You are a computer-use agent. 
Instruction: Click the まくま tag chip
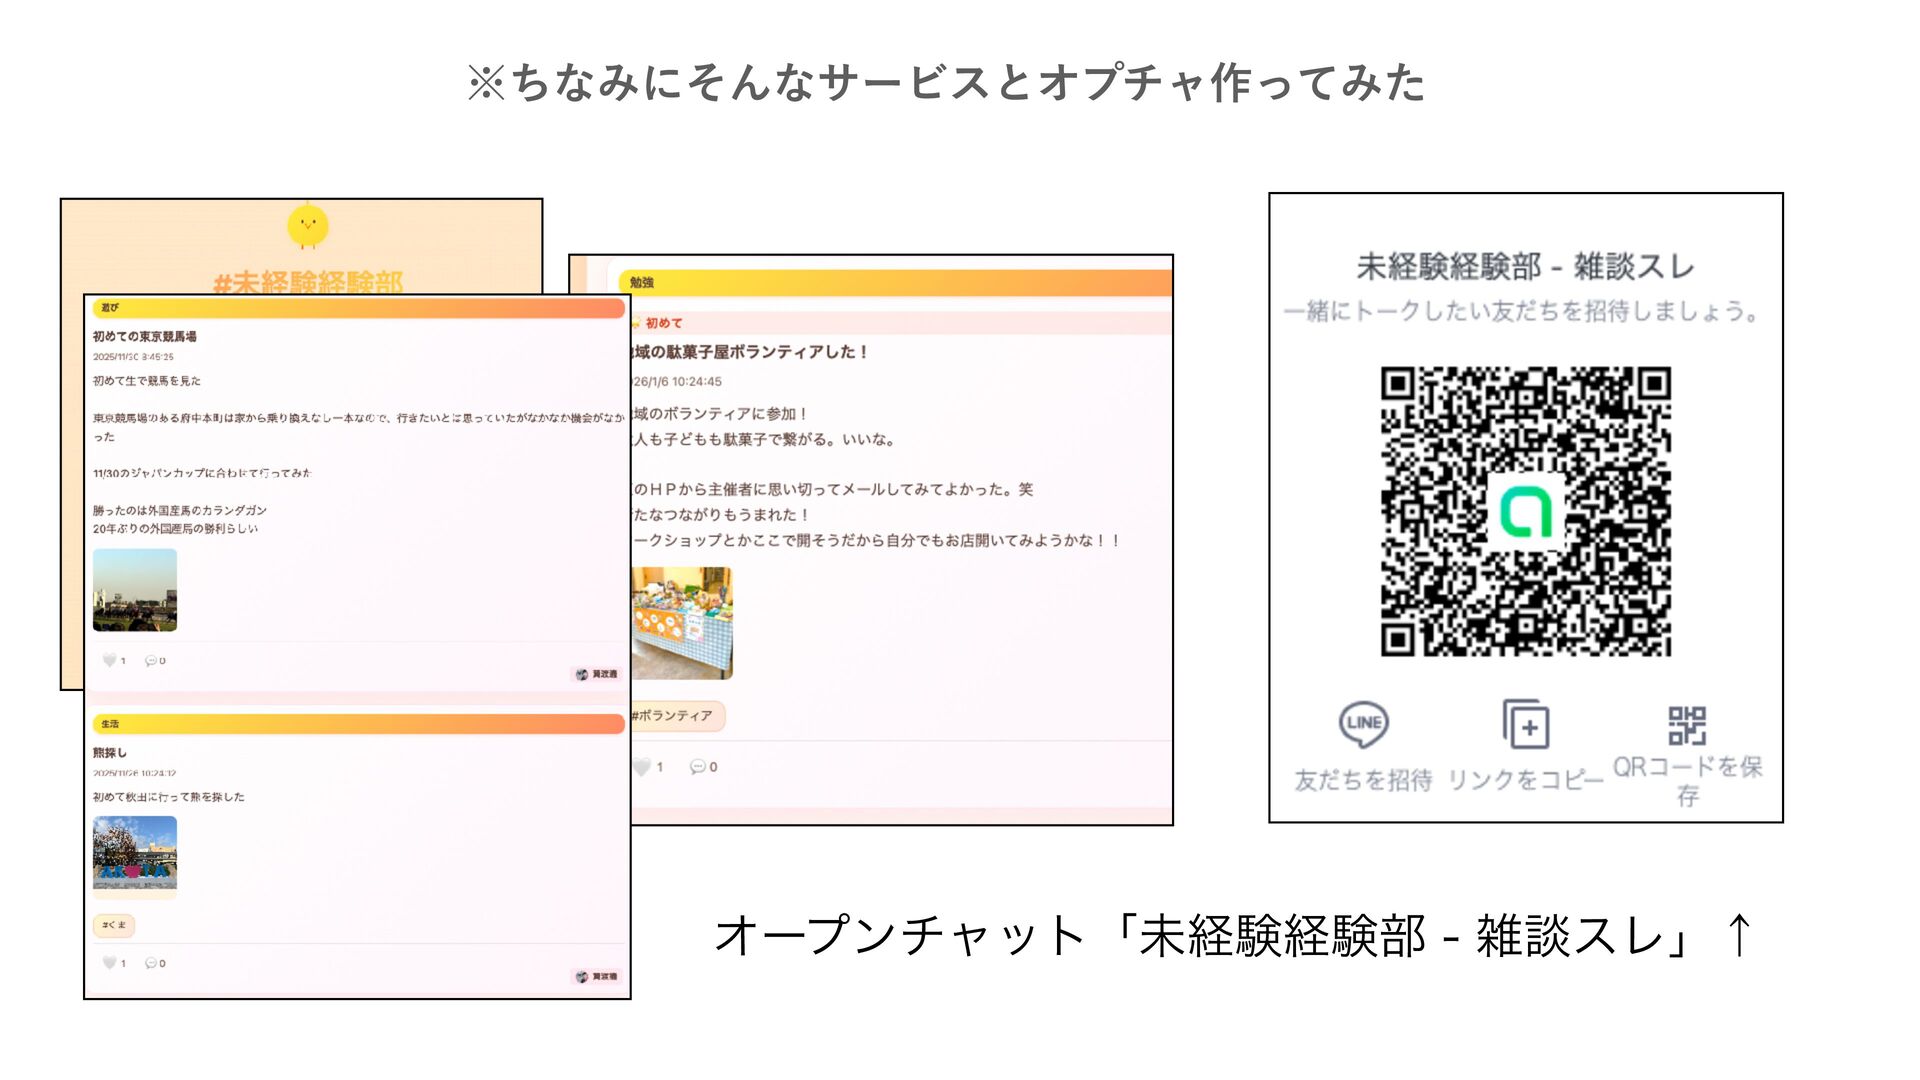(114, 925)
